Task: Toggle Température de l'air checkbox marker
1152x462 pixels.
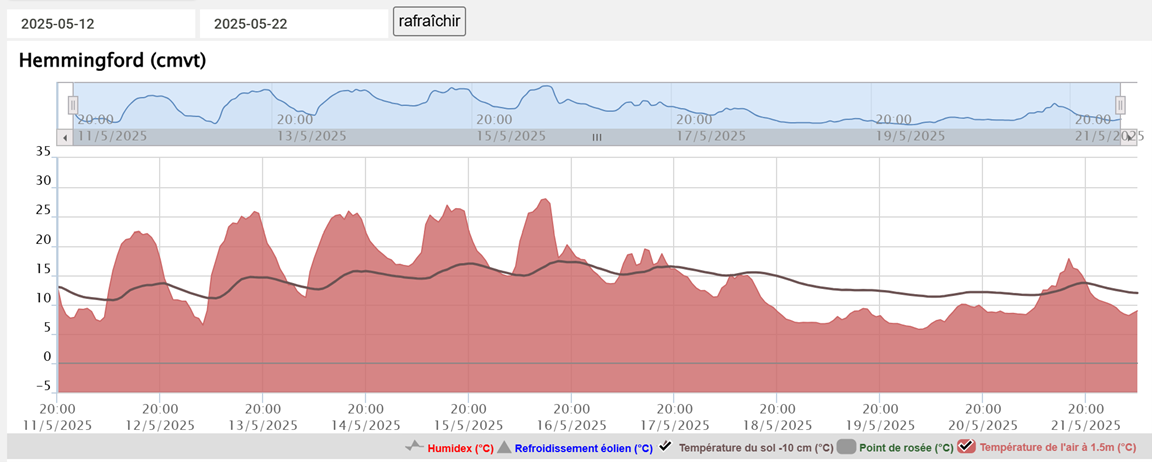Action: tap(967, 447)
